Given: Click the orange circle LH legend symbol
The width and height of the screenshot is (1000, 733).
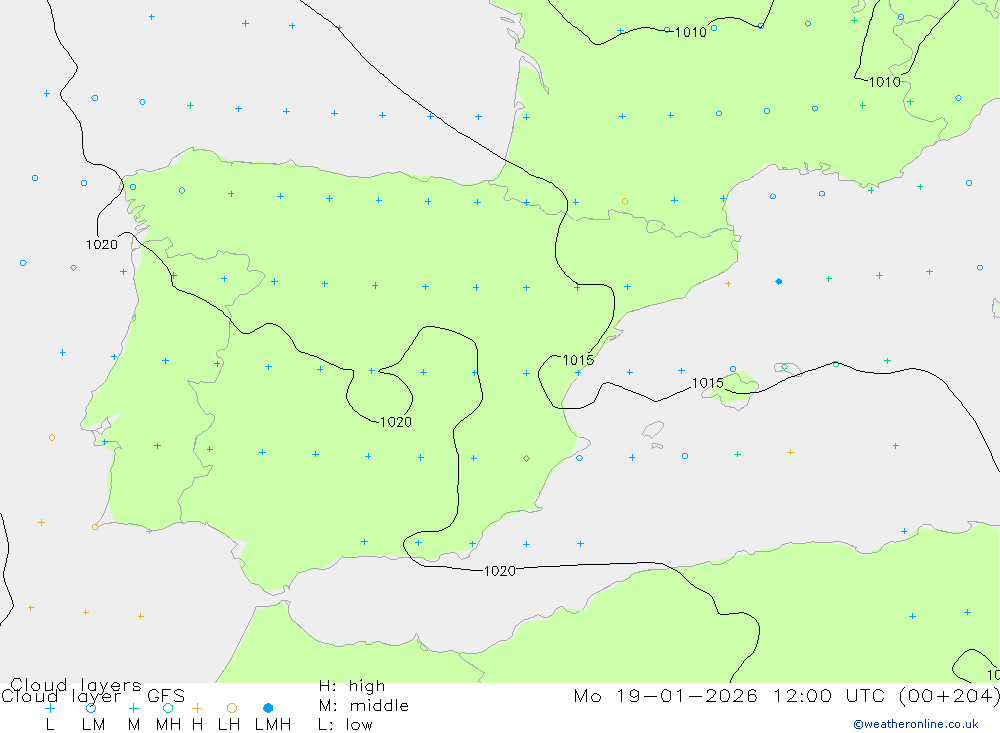Looking at the screenshot, I should (x=232, y=708).
